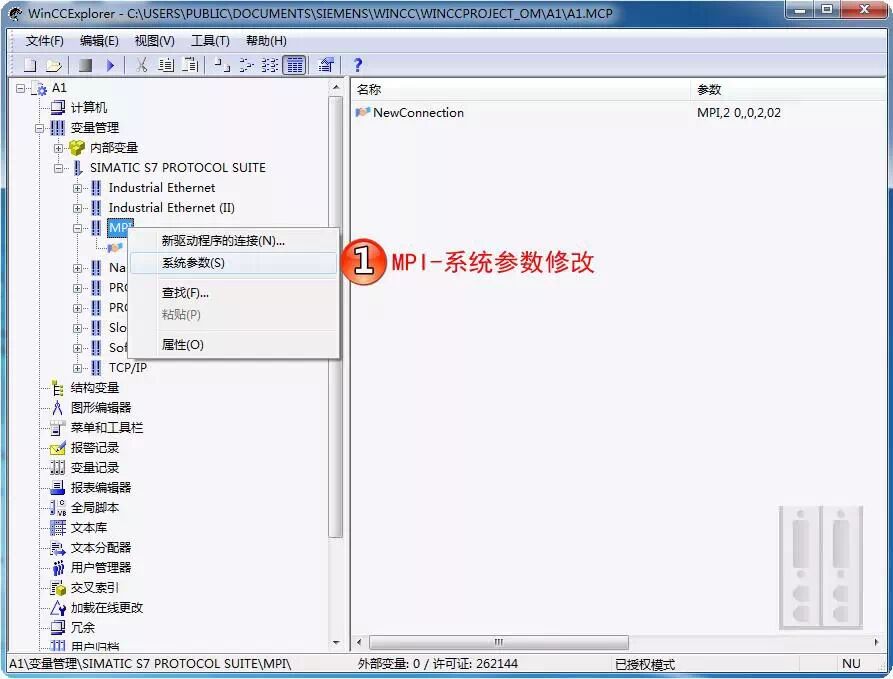
Task: Activate runtime with the blue play icon
Action: [x=110, y=65]
